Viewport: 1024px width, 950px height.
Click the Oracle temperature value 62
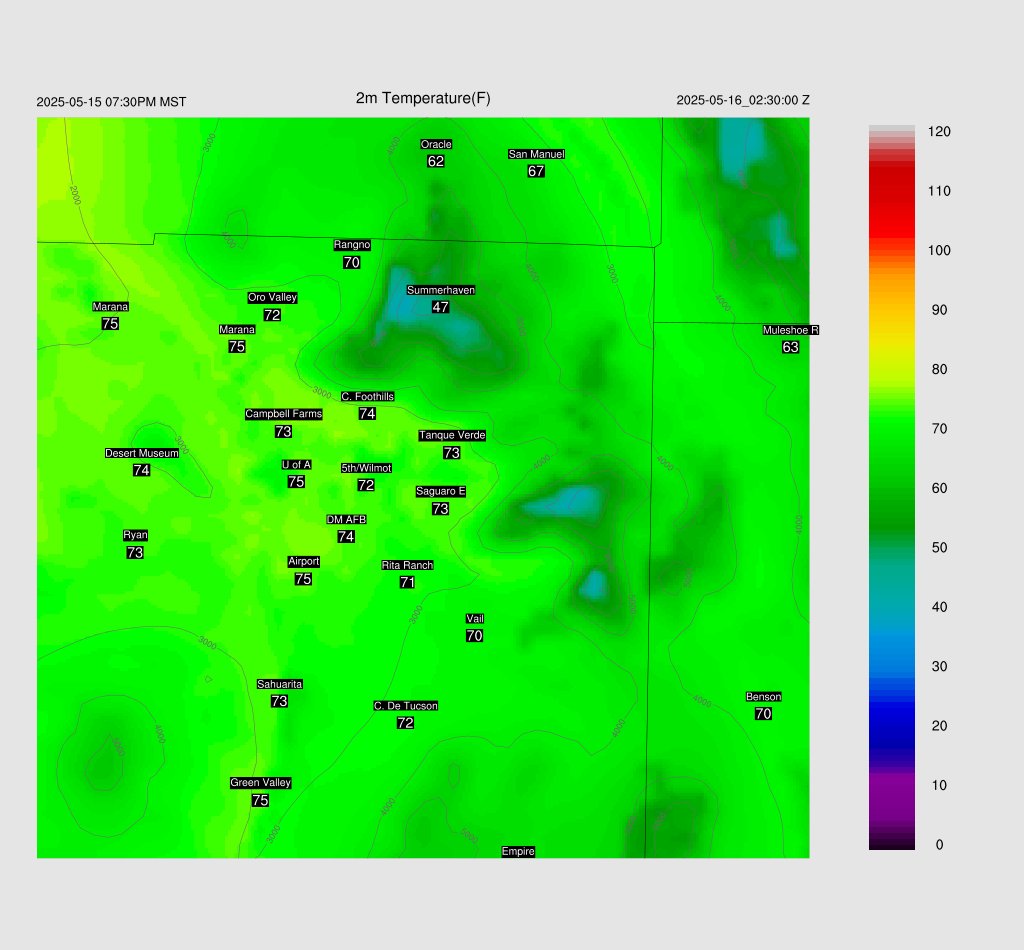[x=436, y=161]
